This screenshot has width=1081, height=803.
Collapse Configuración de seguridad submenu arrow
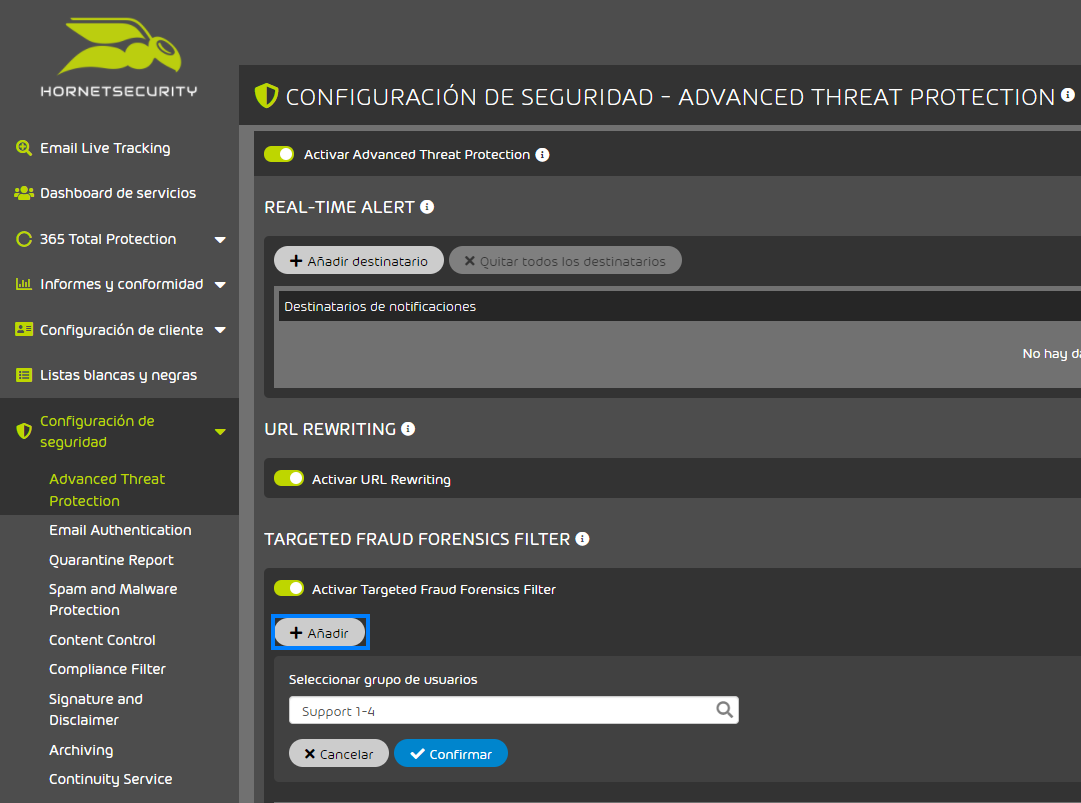coord(220,432)
